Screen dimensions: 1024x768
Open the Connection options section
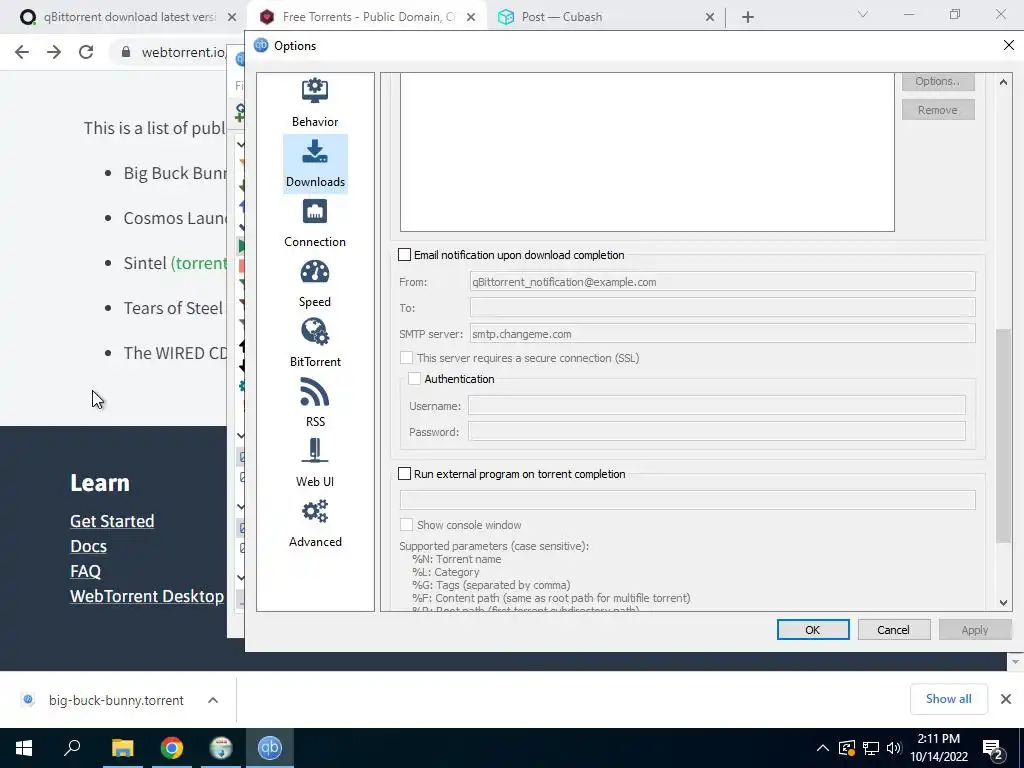315,224
